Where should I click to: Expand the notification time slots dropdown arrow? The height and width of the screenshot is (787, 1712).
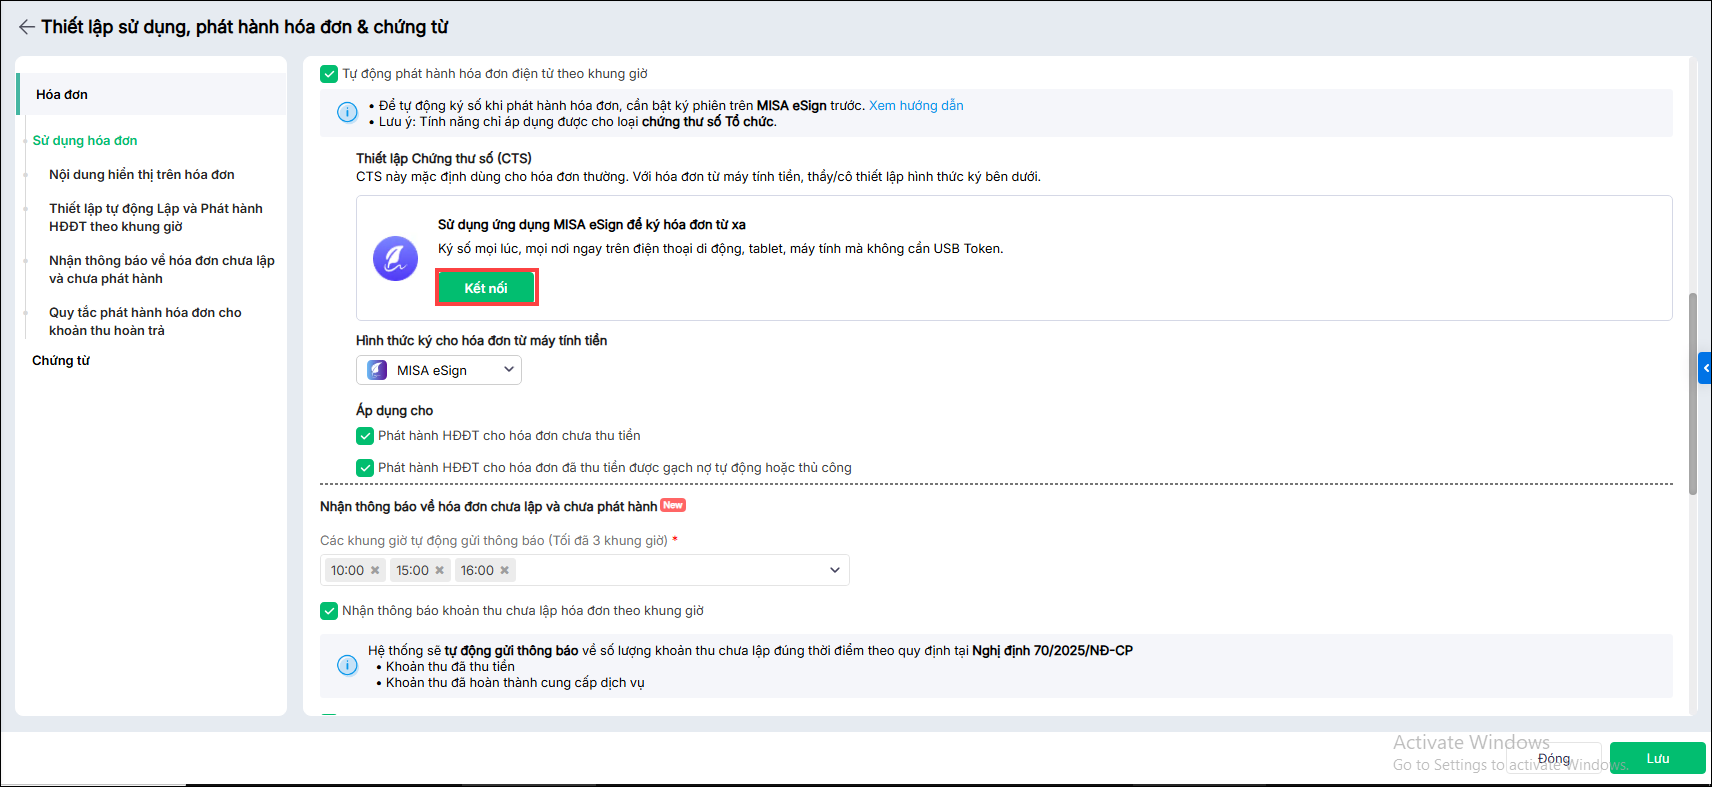pyautogui.click(x=834, y=570)
